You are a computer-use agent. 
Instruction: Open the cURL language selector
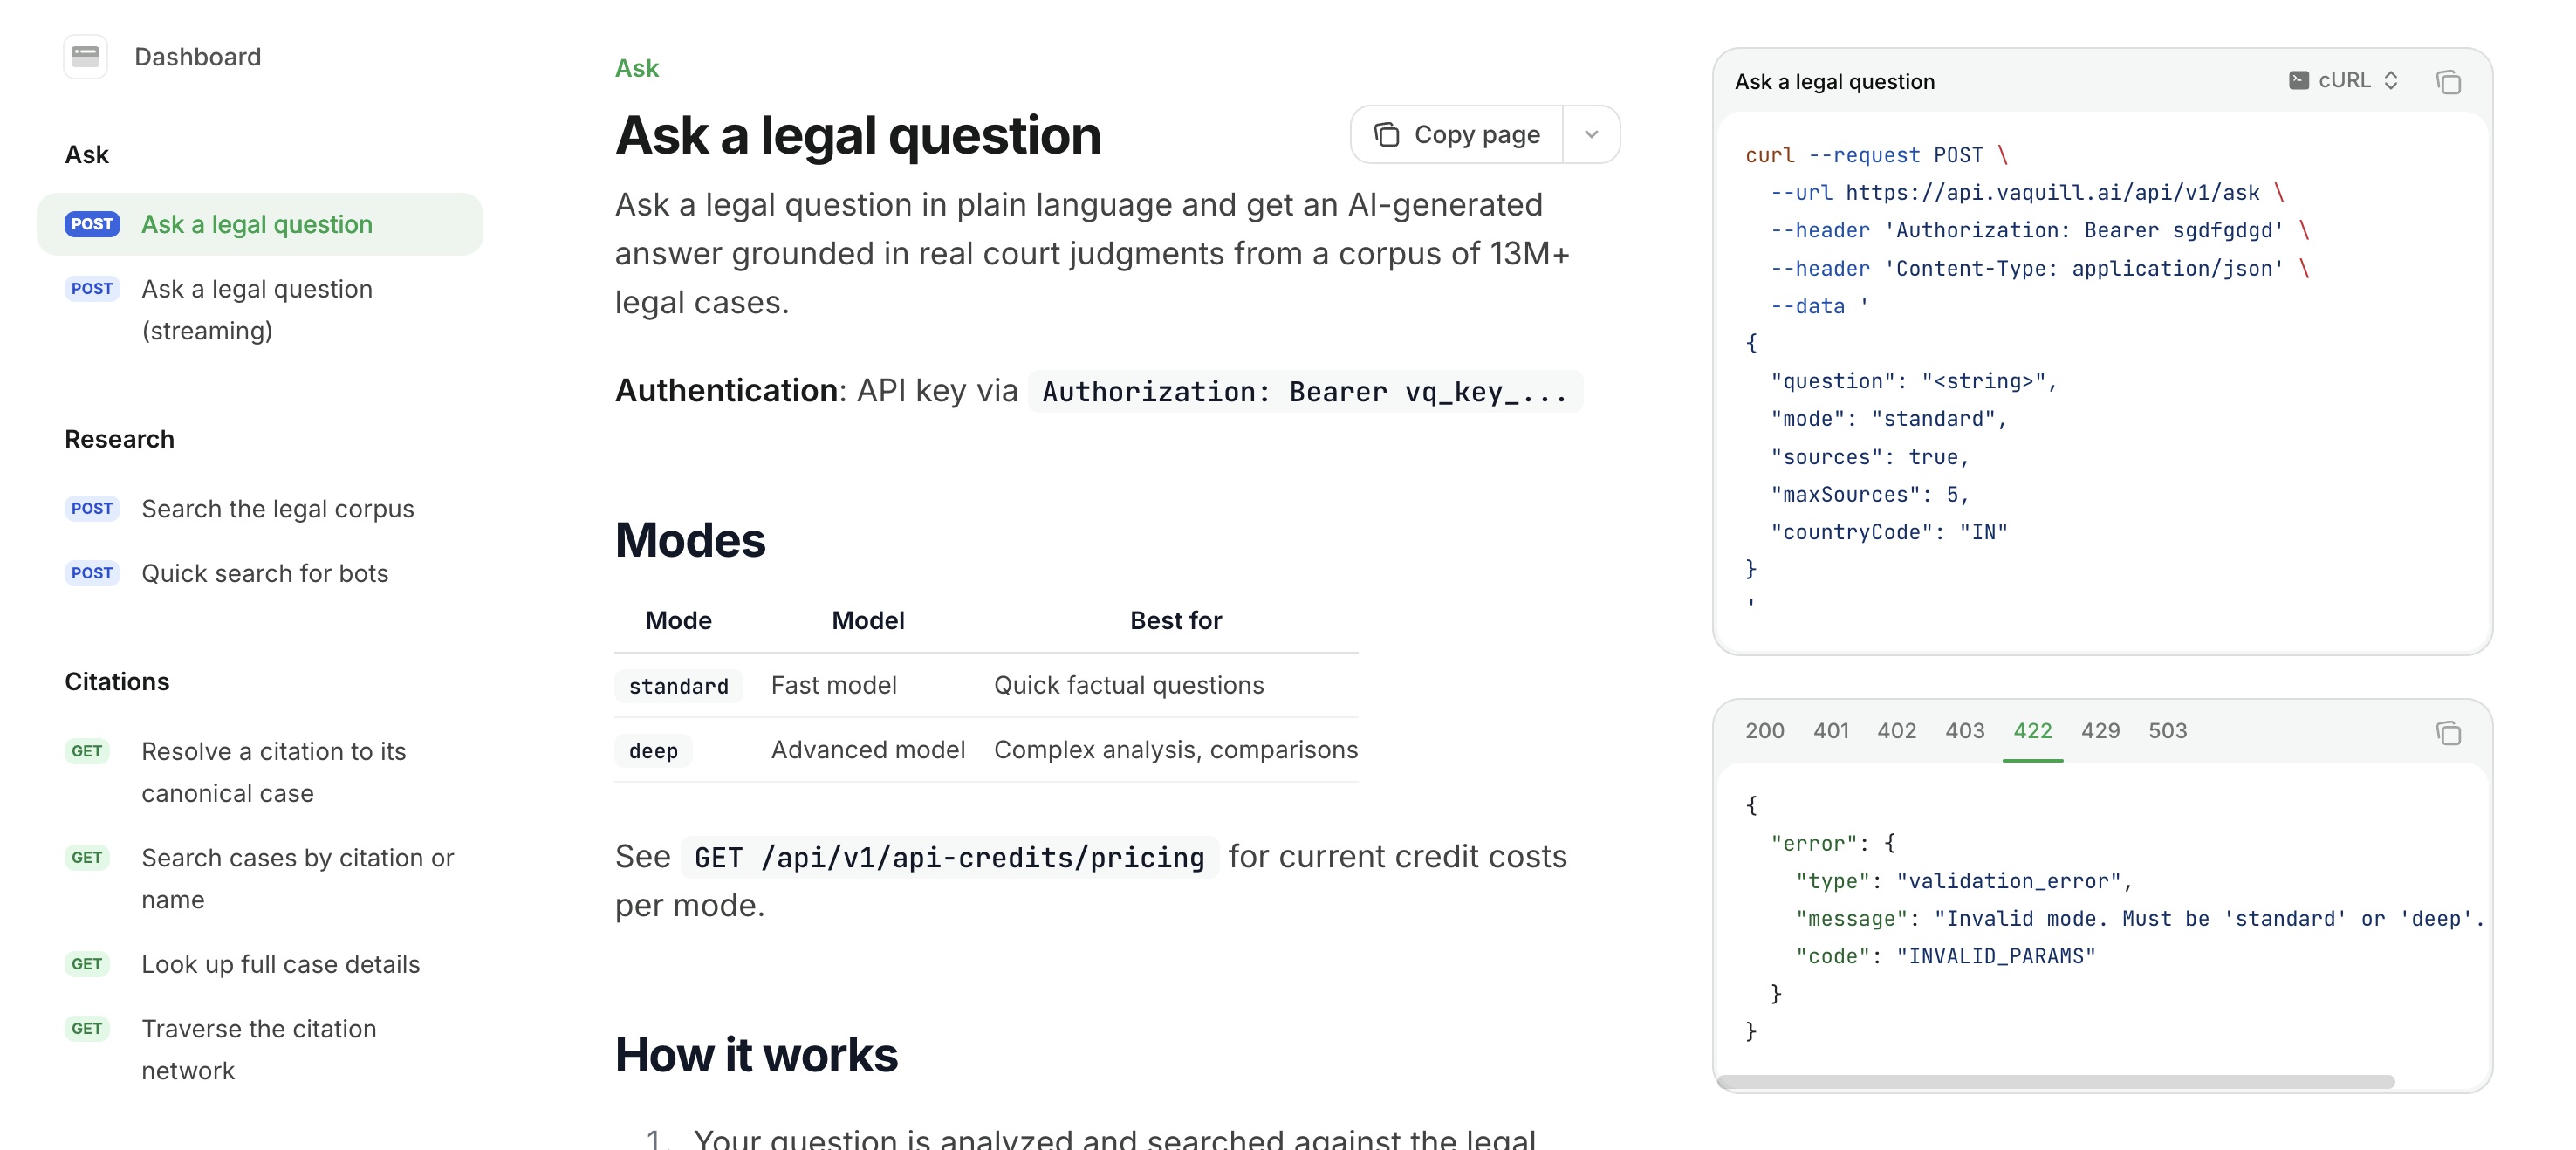click(x=2344, y=80)
